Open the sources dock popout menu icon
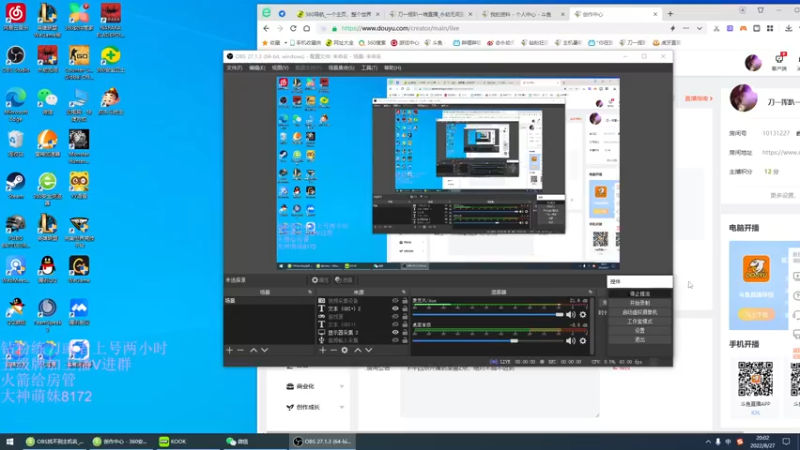Screen dimensions: 800x450 pyautogui.click(x=404, y=292)
